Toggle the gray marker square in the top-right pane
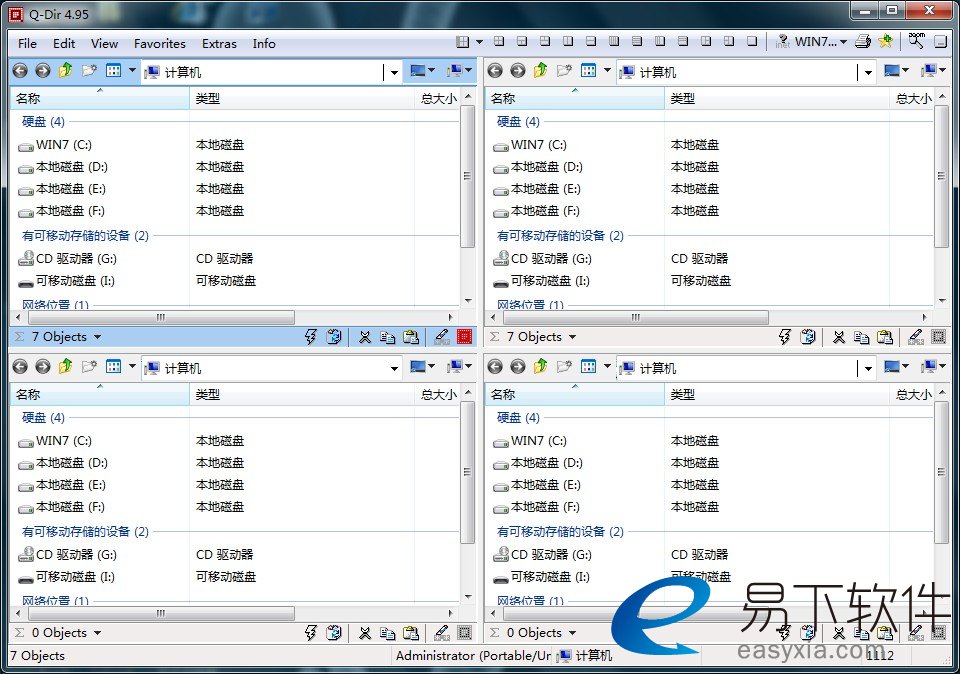This screenshot has height=674, width=960. pyautogui.click(x=939, y=337)
